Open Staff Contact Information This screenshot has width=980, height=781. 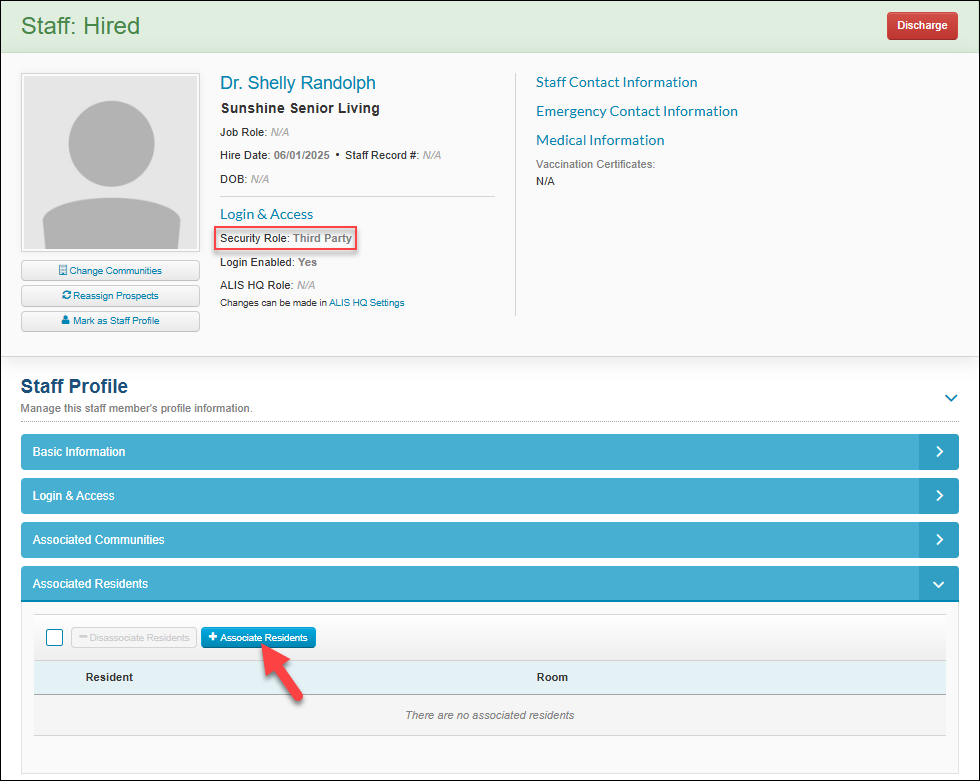pyautogui.click(x=616, y=82)
